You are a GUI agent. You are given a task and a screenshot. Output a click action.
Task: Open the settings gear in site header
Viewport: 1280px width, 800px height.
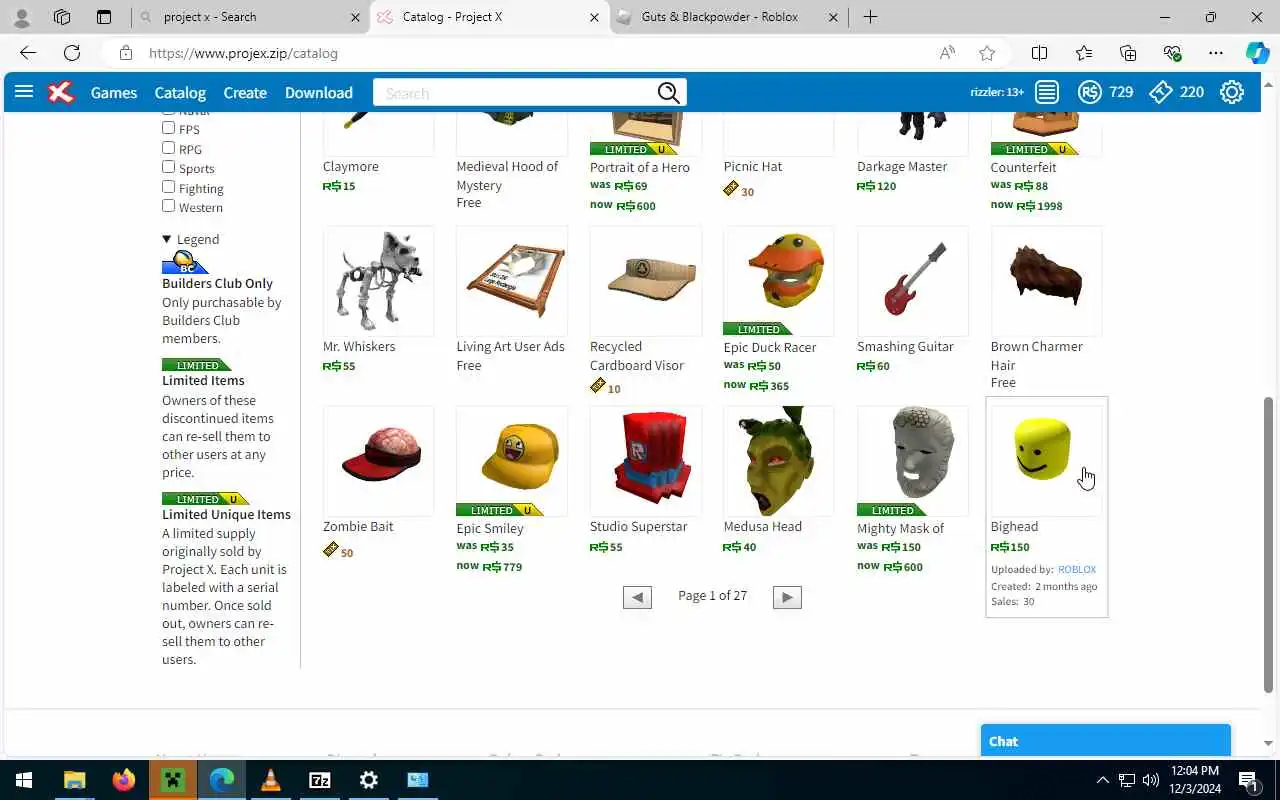[x=1232, y=92]
